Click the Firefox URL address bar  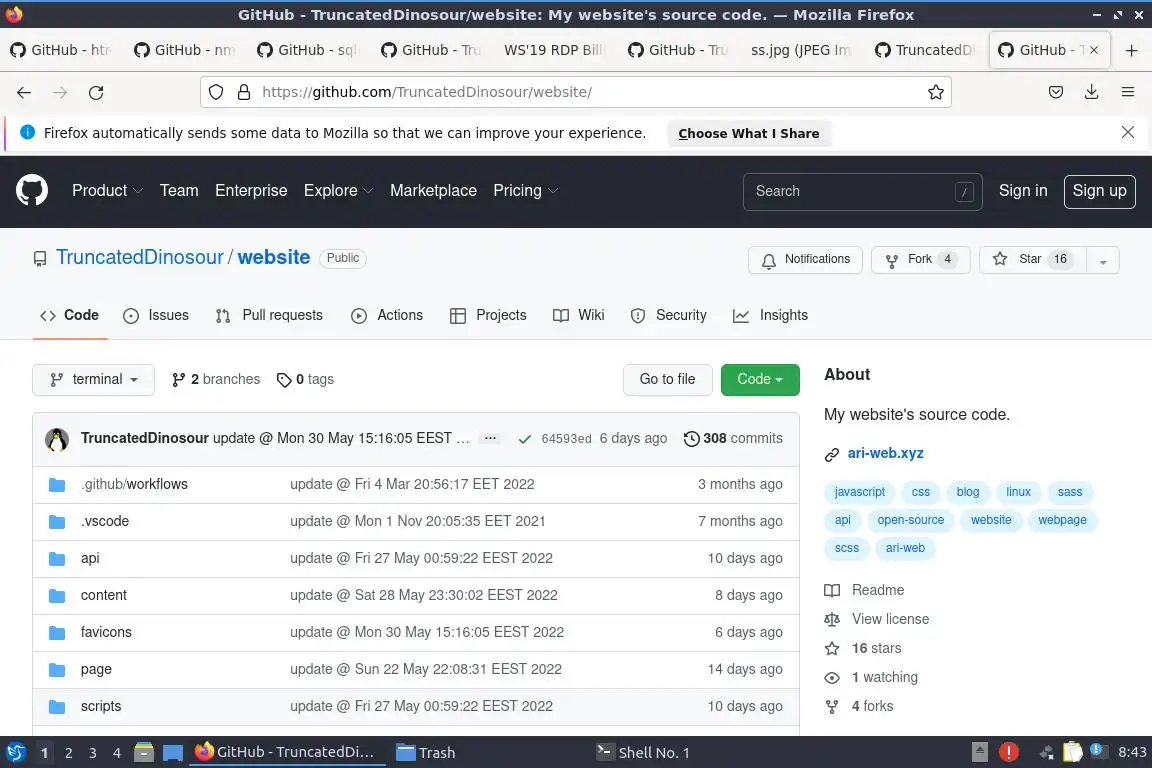576,92
